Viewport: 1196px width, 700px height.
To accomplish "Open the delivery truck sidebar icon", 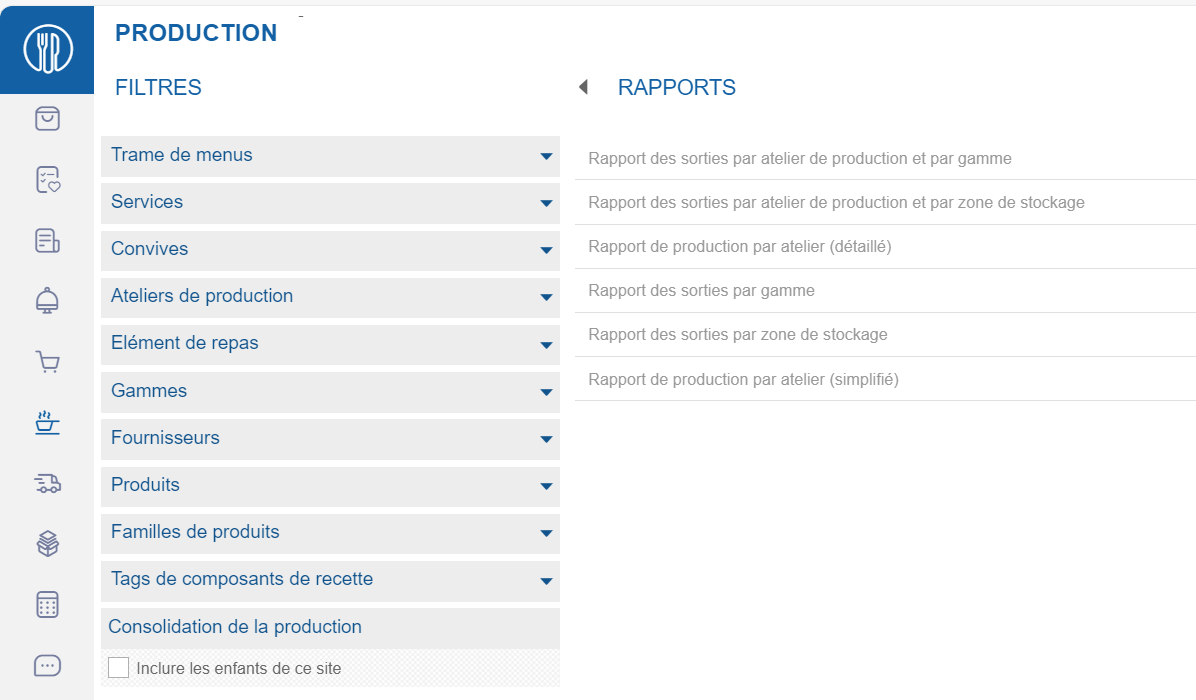I will point(47,483).
